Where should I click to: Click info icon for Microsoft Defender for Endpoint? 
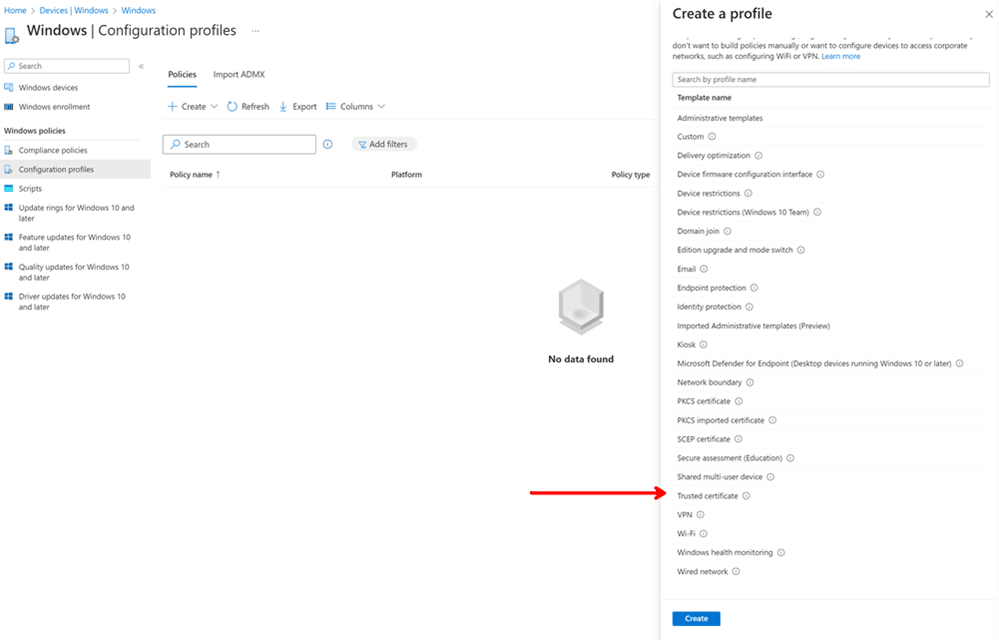click(x=959, y=364)
